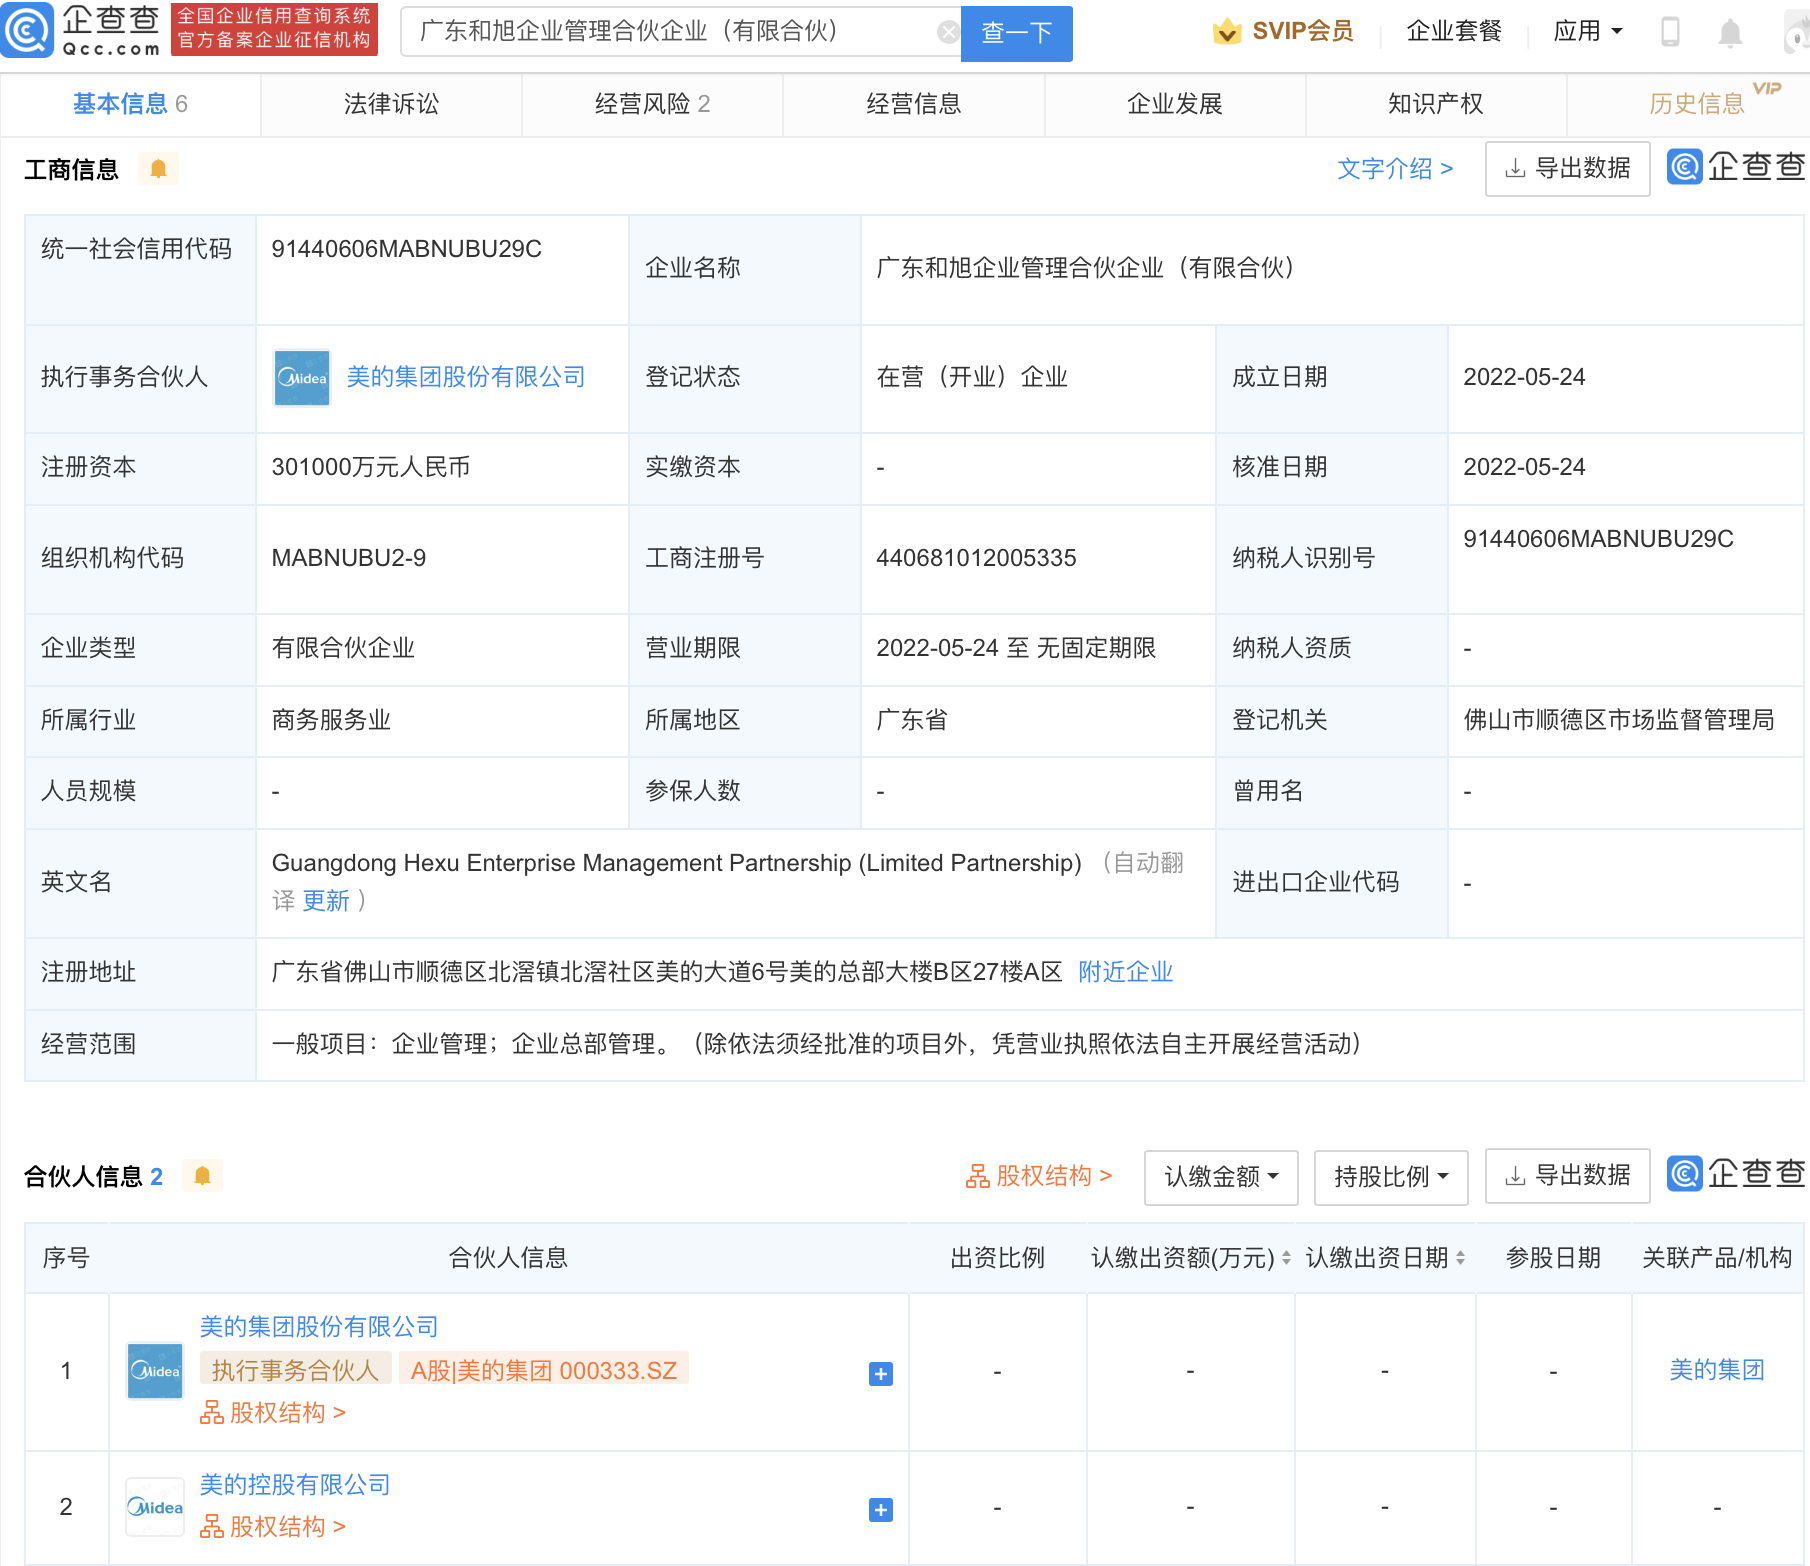Click Midea logo in partner row 1
The height and width of the screenshot is (1566, 1810).
pos(155,1371)
